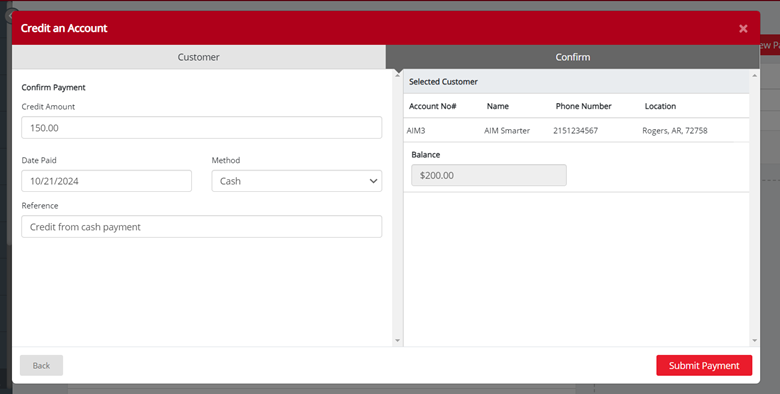This screenshot has height=394, width=780.
Task: Click the Submit Payment button
Action: tap(704, 366)
